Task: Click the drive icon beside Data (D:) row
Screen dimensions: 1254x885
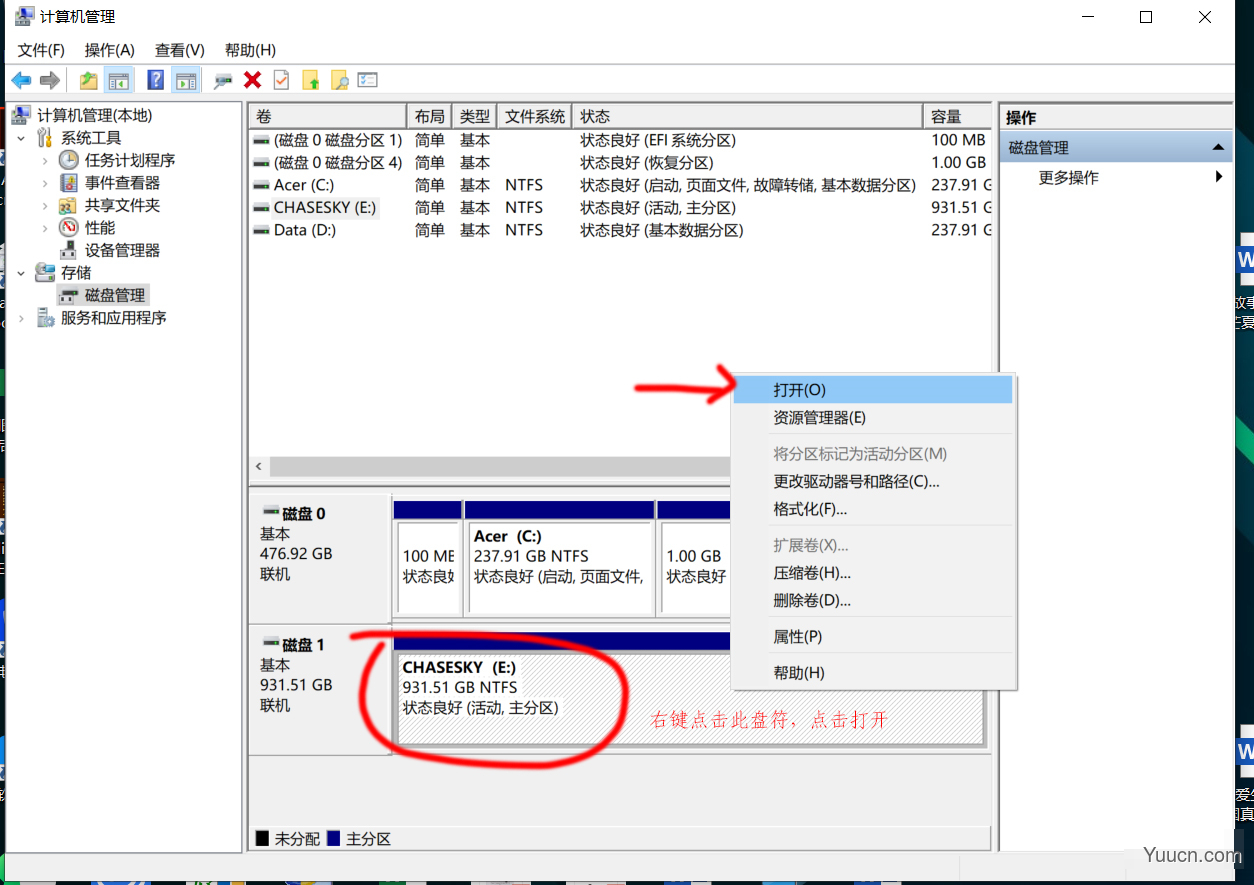Action: click(261, 230)
